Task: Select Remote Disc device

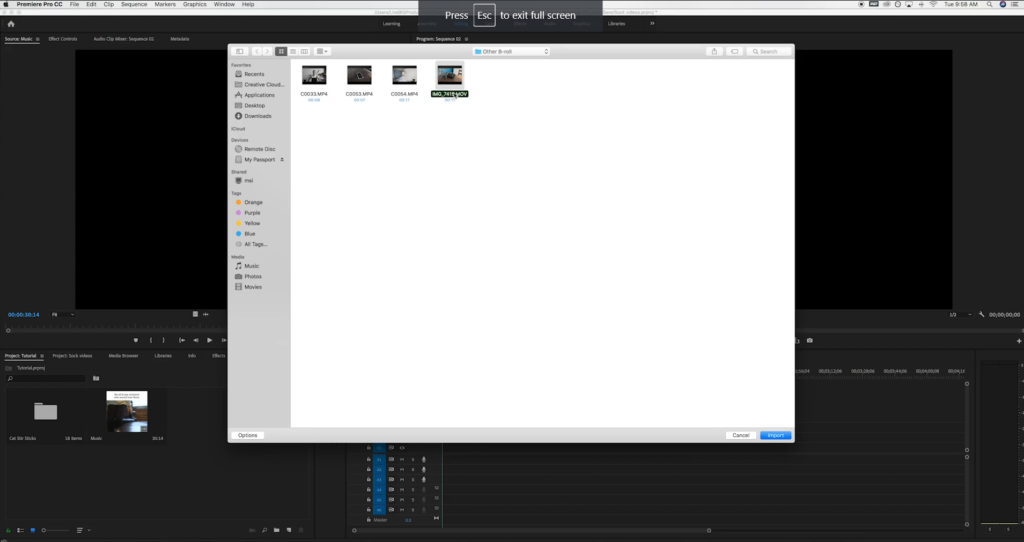Action: point(255,149)
